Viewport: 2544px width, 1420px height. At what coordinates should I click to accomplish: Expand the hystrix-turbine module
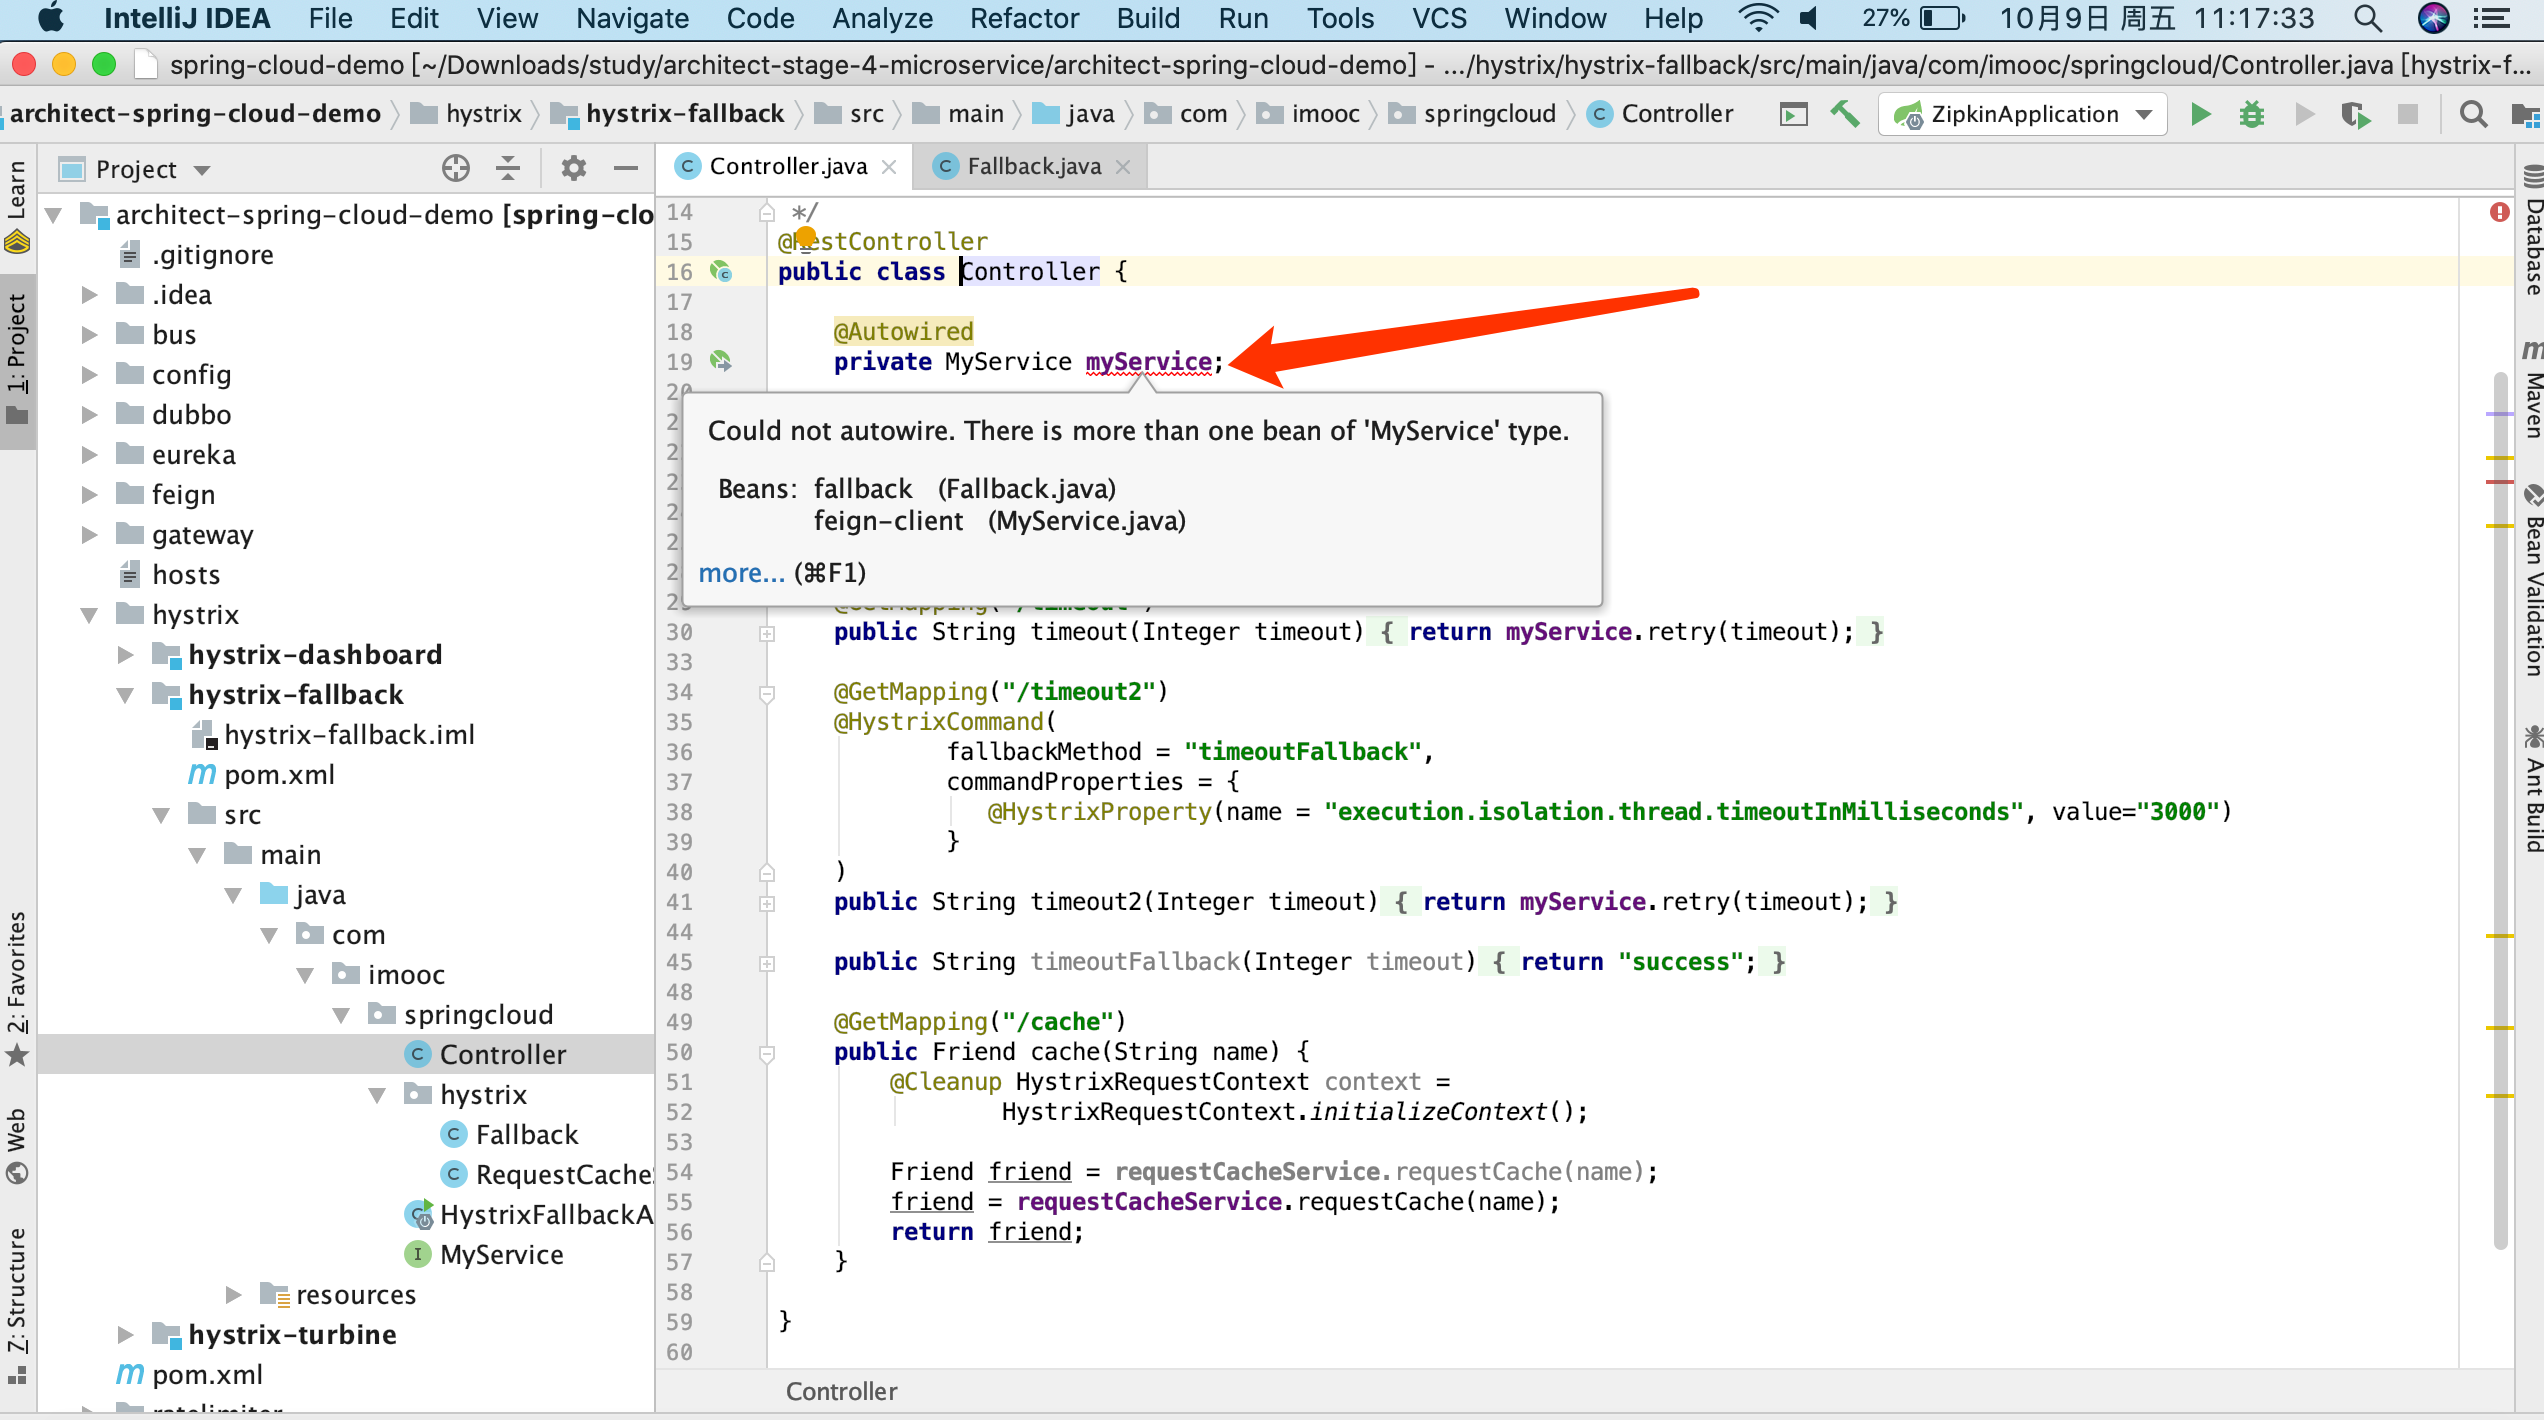pos(126,1334)
